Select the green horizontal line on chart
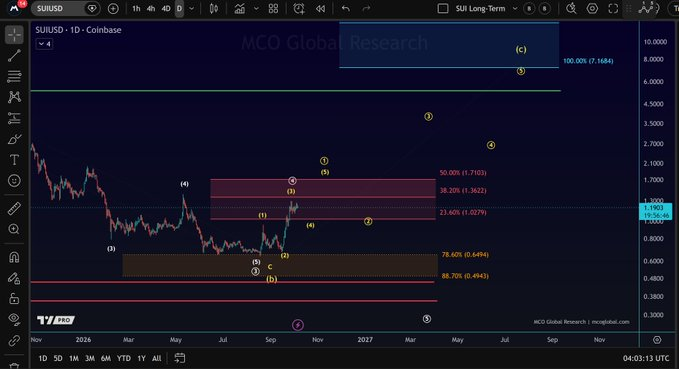Image resolution: width=679 pixels, height=369 pixels. (x=296, y=91)
